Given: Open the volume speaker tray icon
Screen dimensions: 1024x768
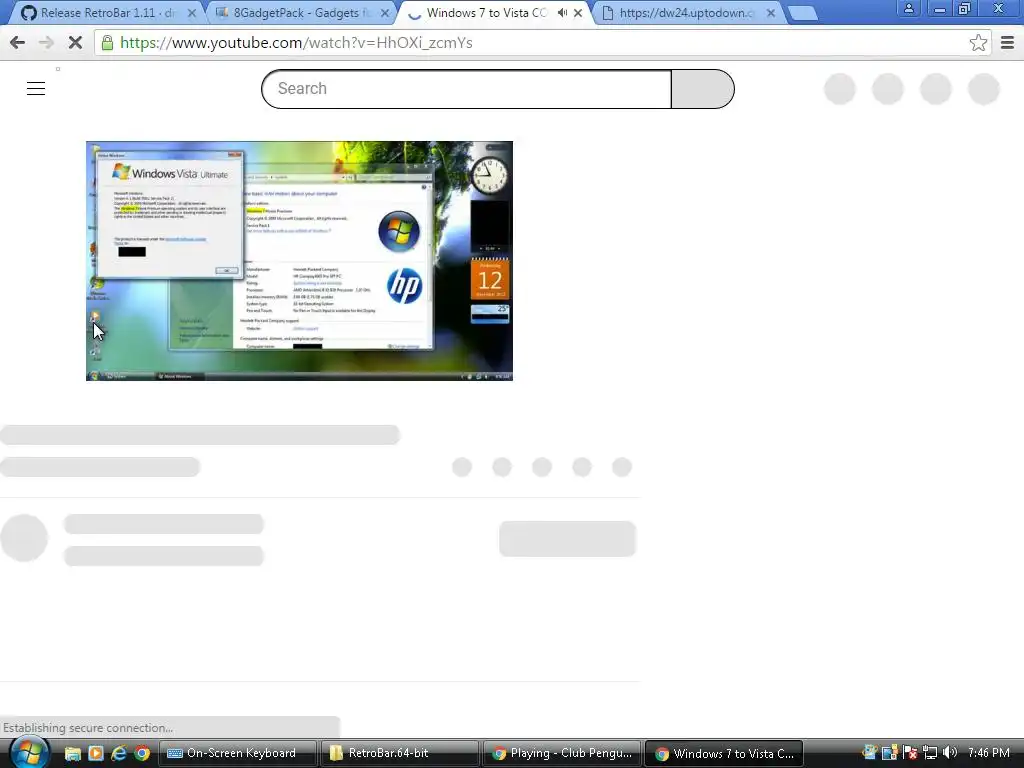Looking at the screenshot, I should 950,753.
